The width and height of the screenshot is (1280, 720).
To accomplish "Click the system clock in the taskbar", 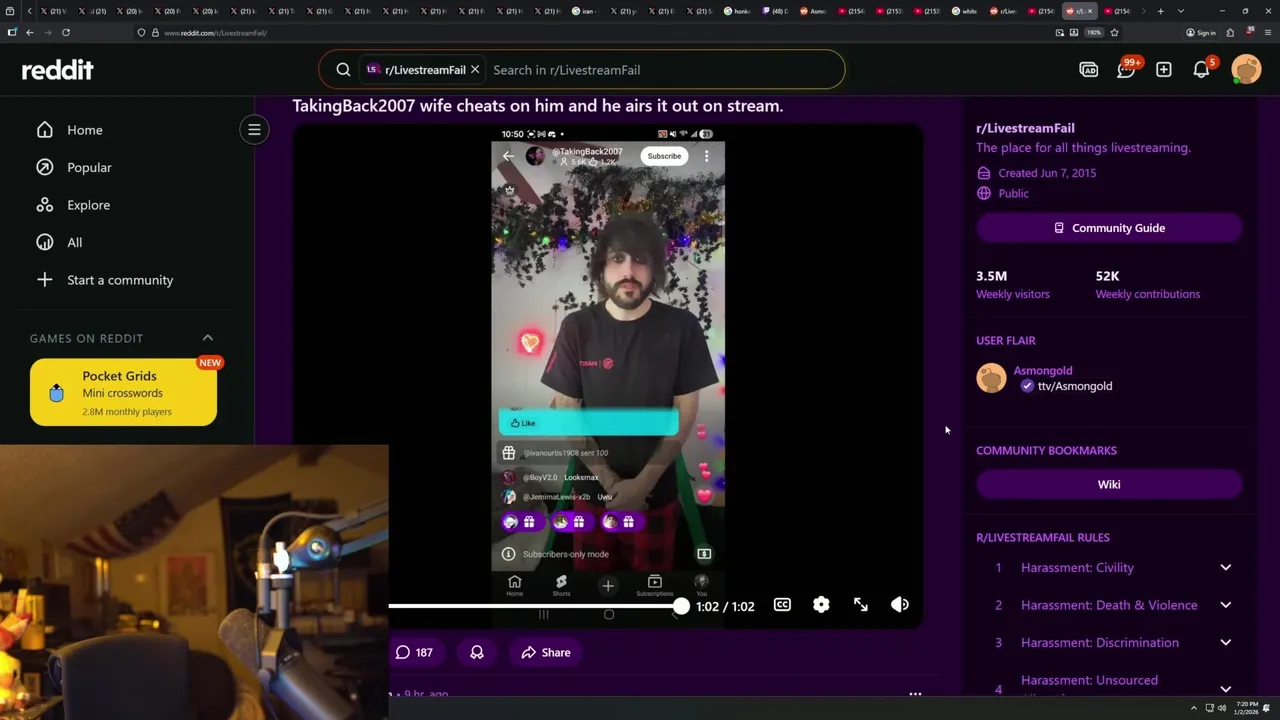I will tap(1246, 708).
